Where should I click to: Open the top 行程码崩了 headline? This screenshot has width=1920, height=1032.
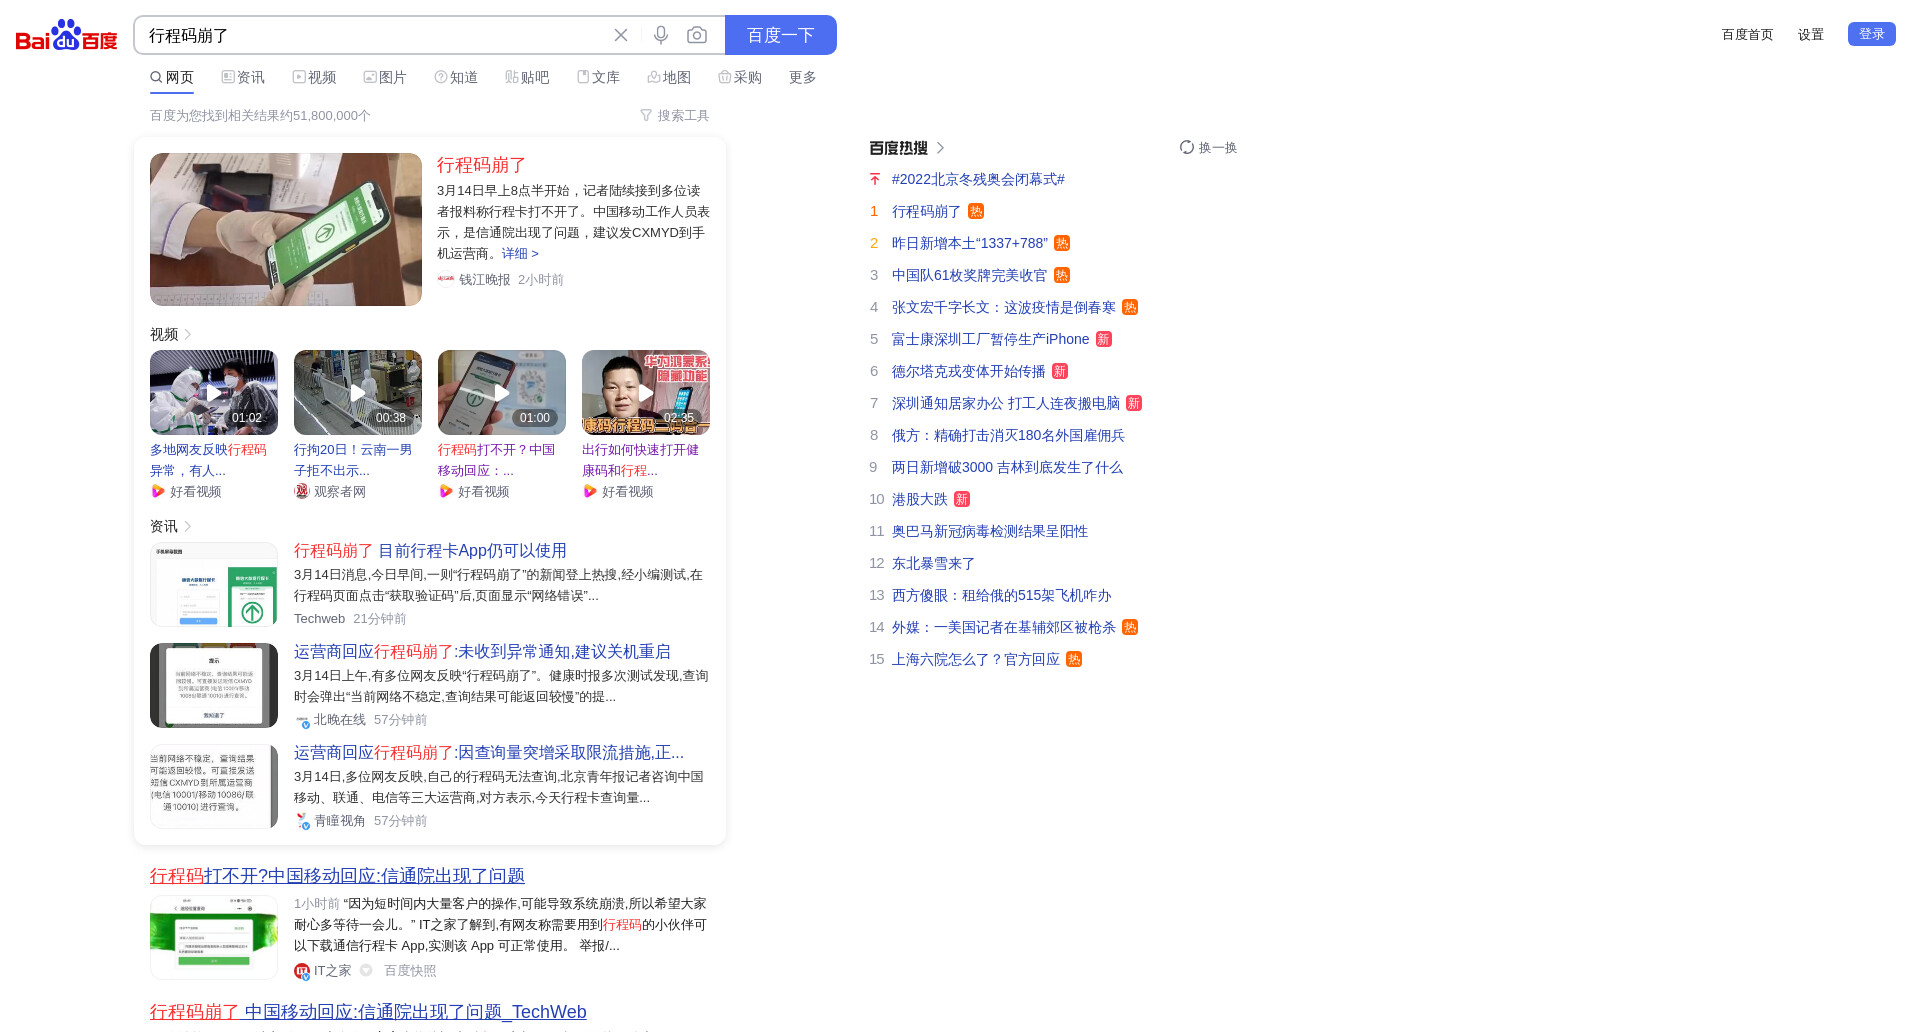pos(481,165)
